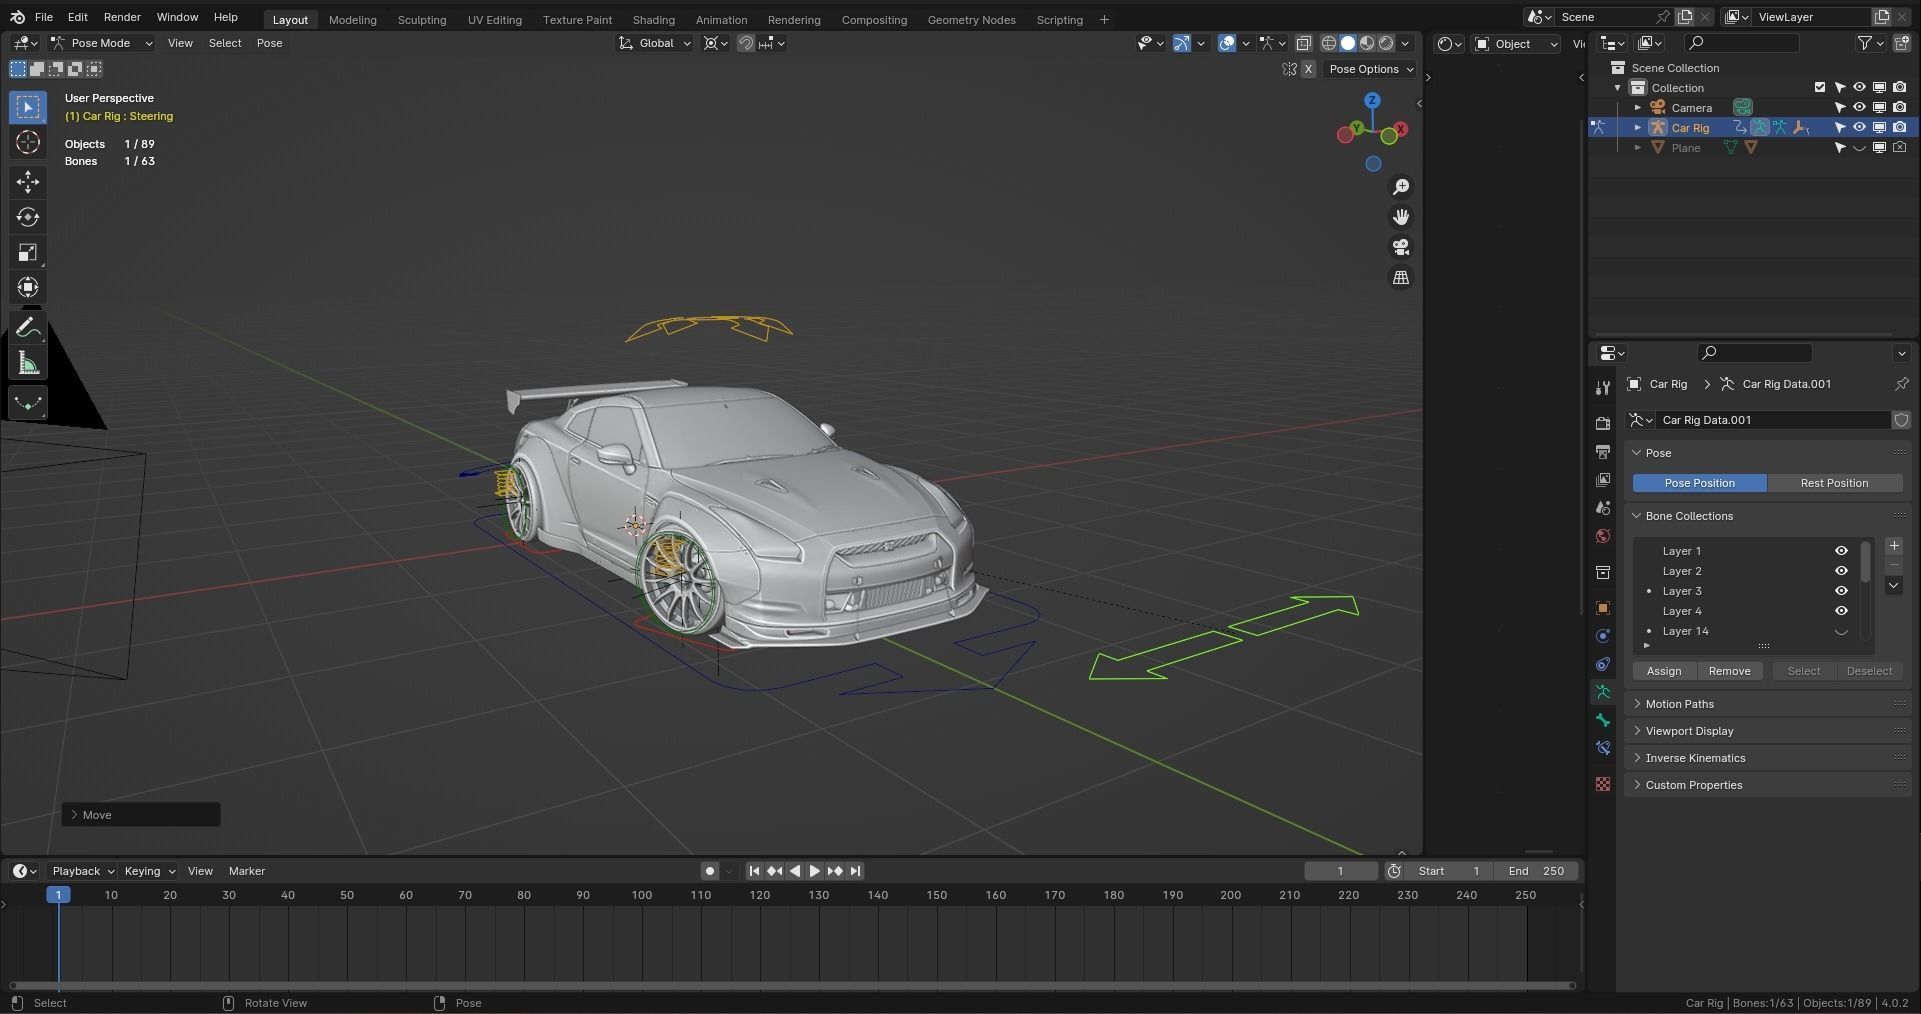Viewport: 1921px width, 1014px height.
Task: Click the outliner search field
Action: 1741,43
